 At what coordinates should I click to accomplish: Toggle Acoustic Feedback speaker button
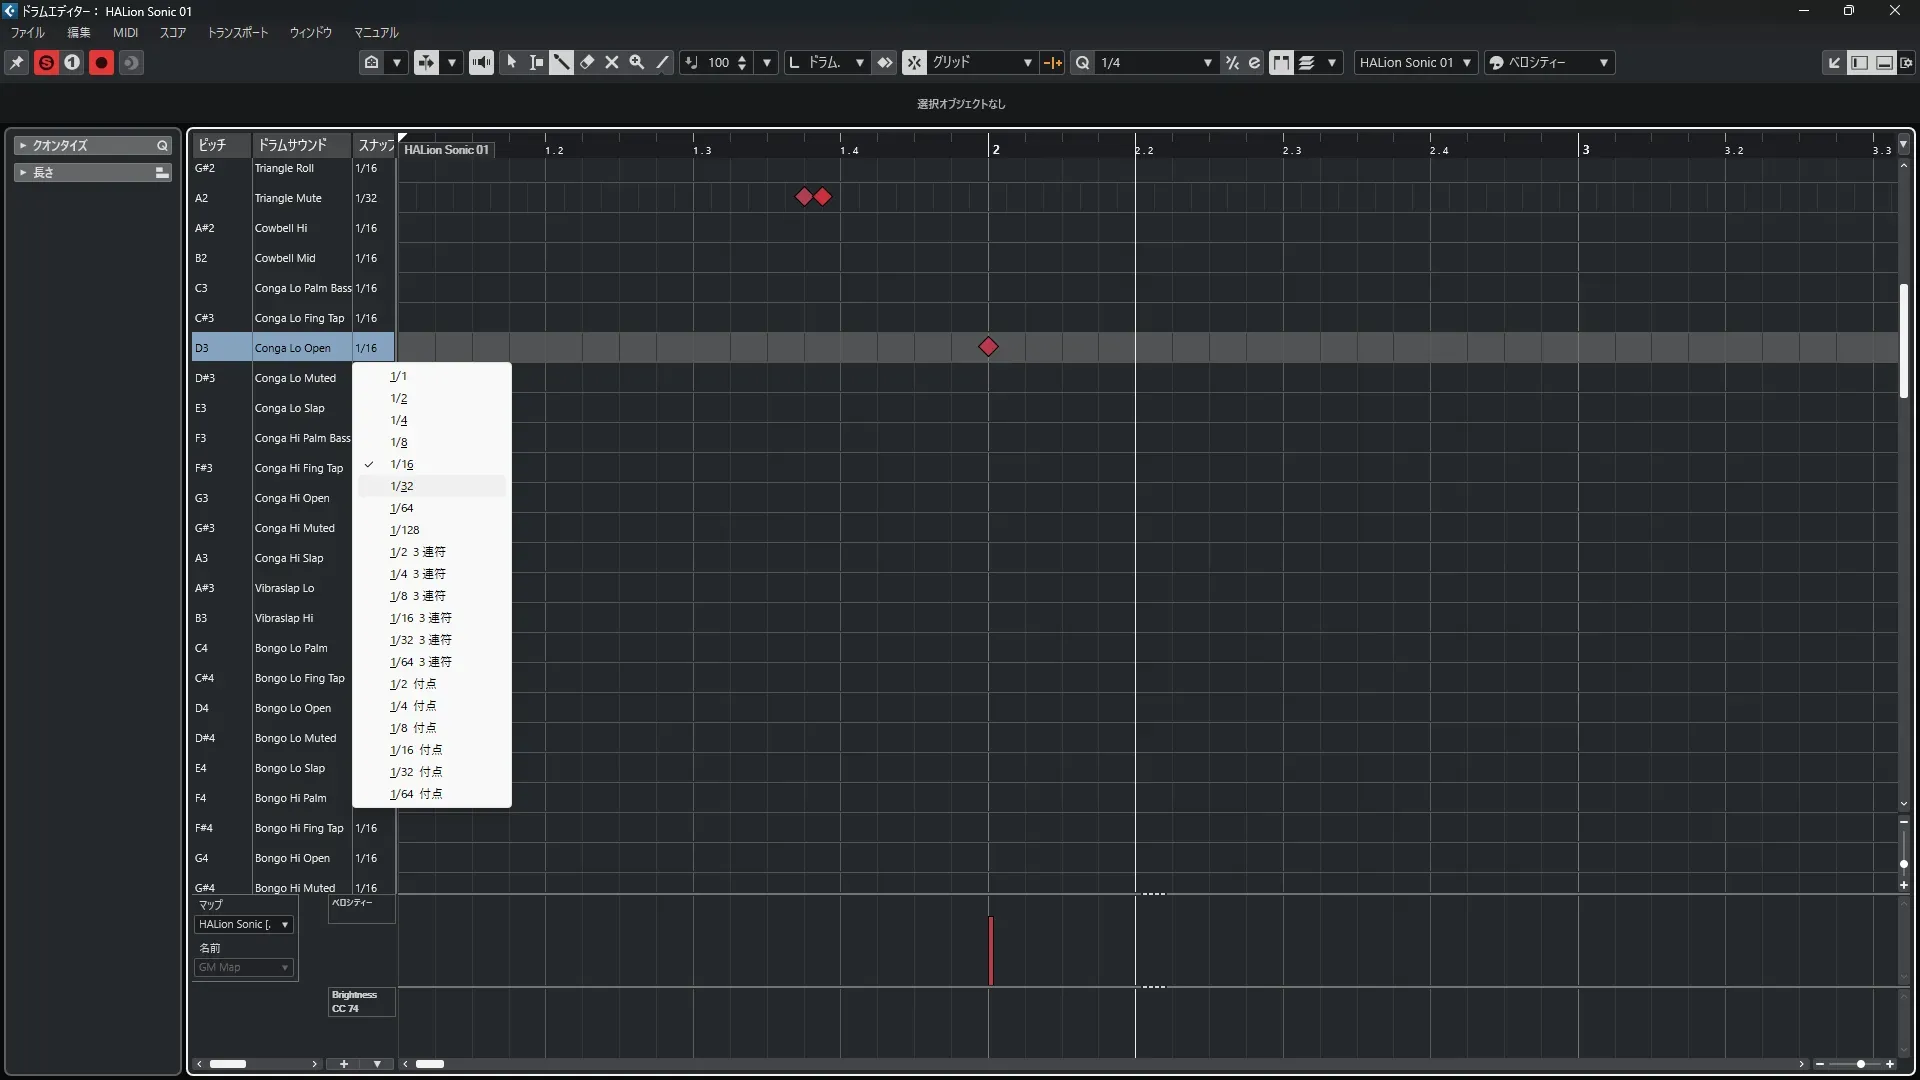point(481,62)
